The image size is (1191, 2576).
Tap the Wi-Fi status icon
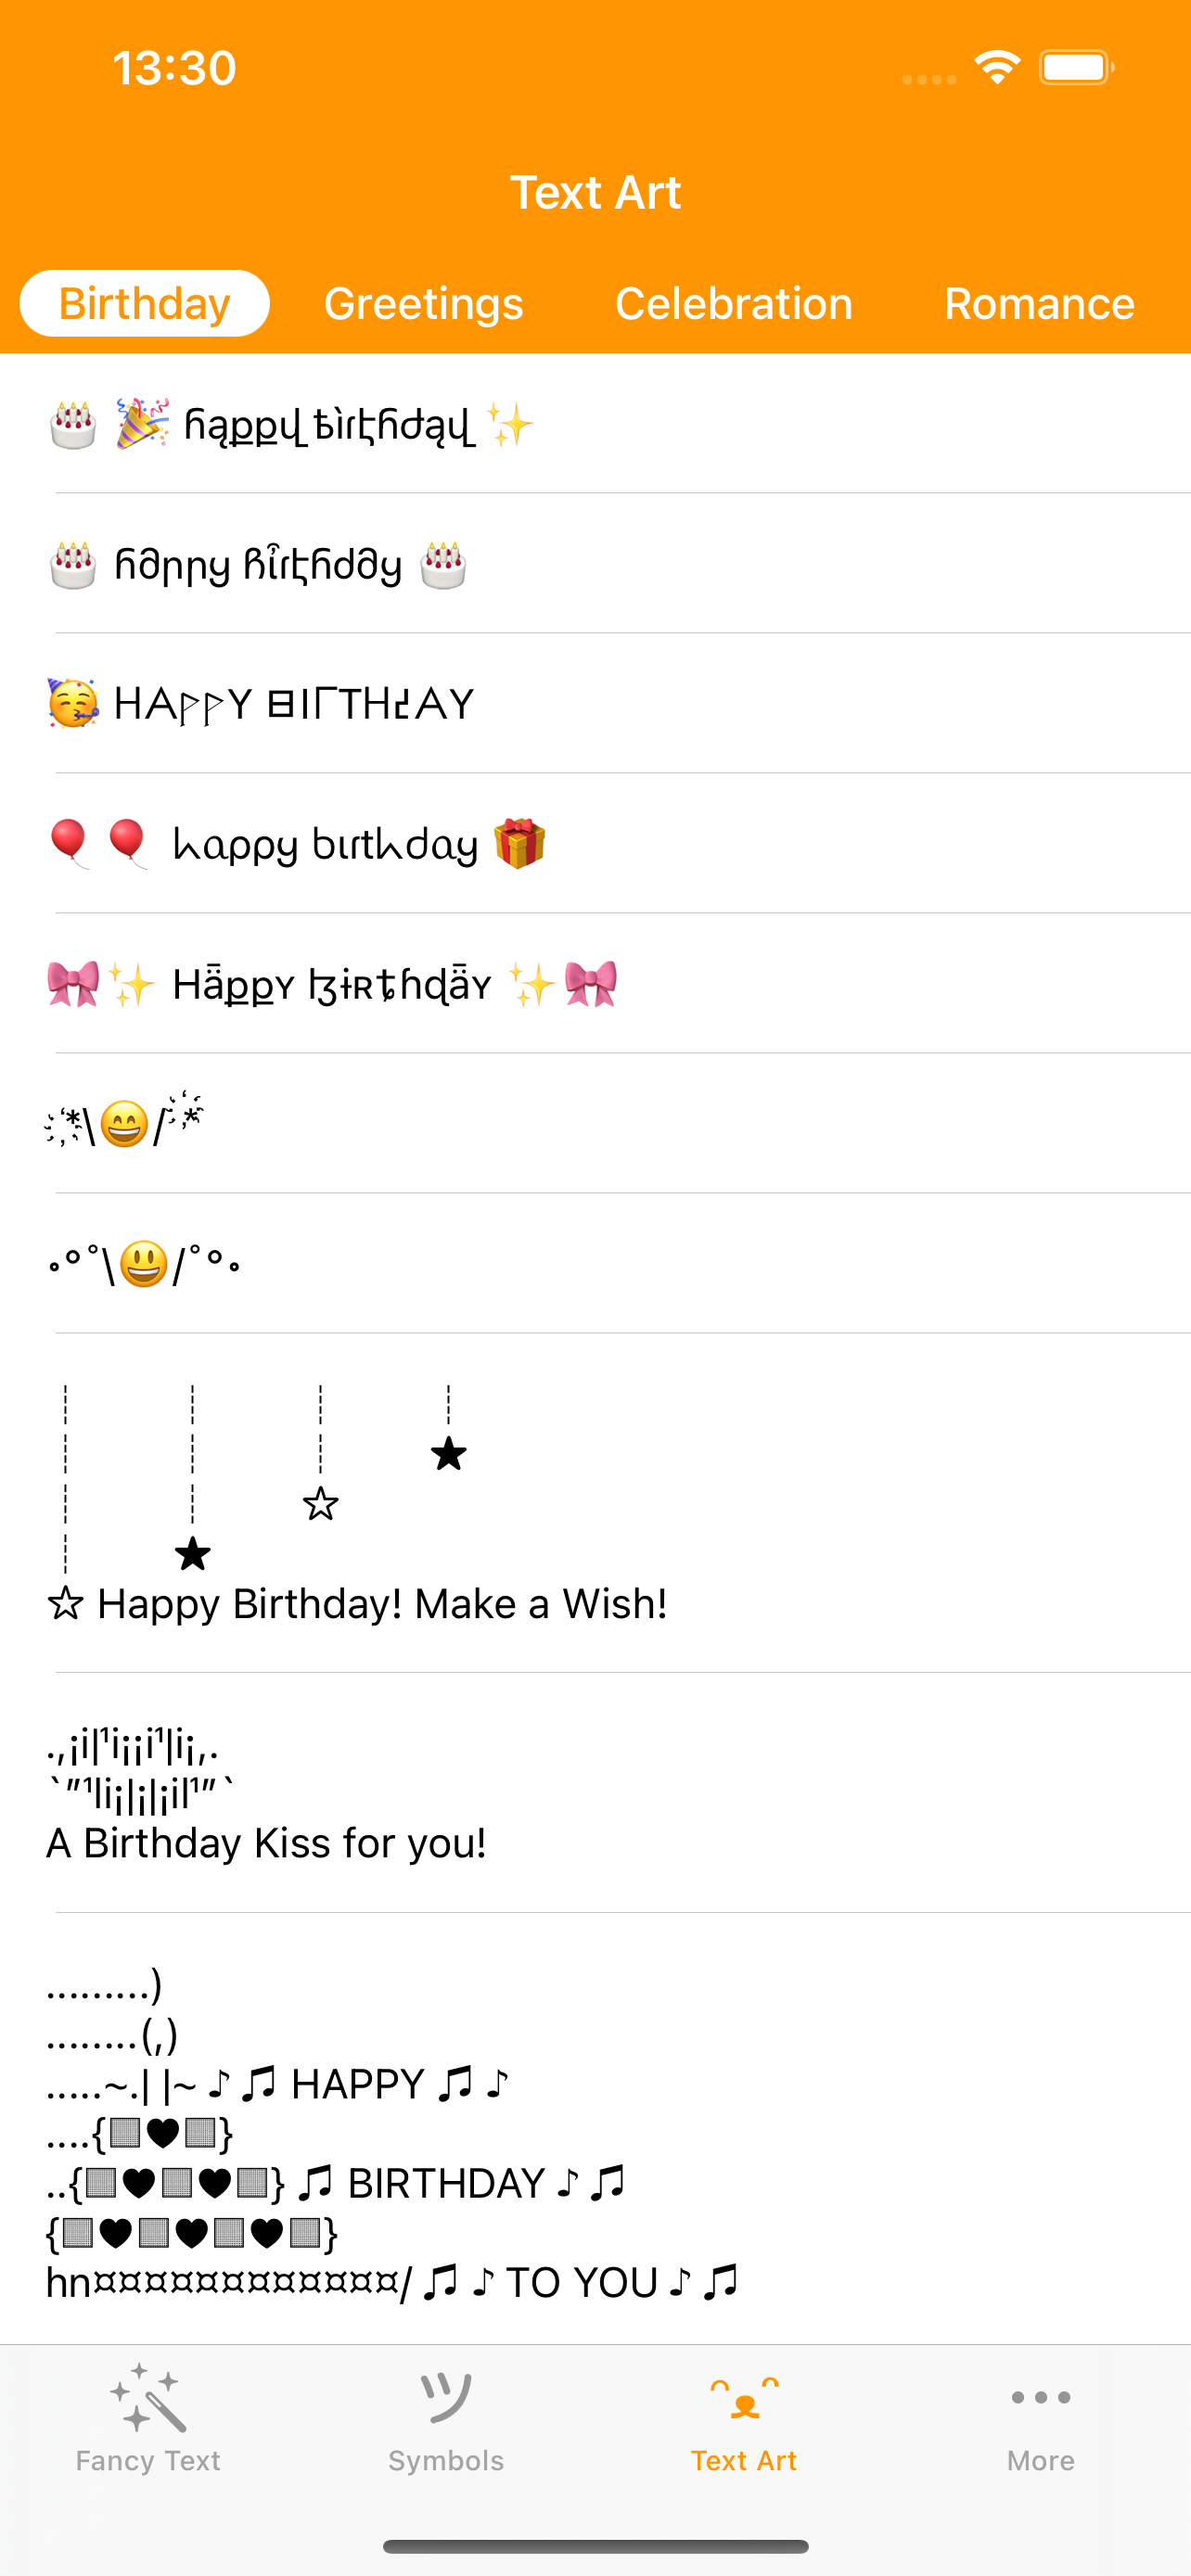pyautogui.click(x=997, y=68)
